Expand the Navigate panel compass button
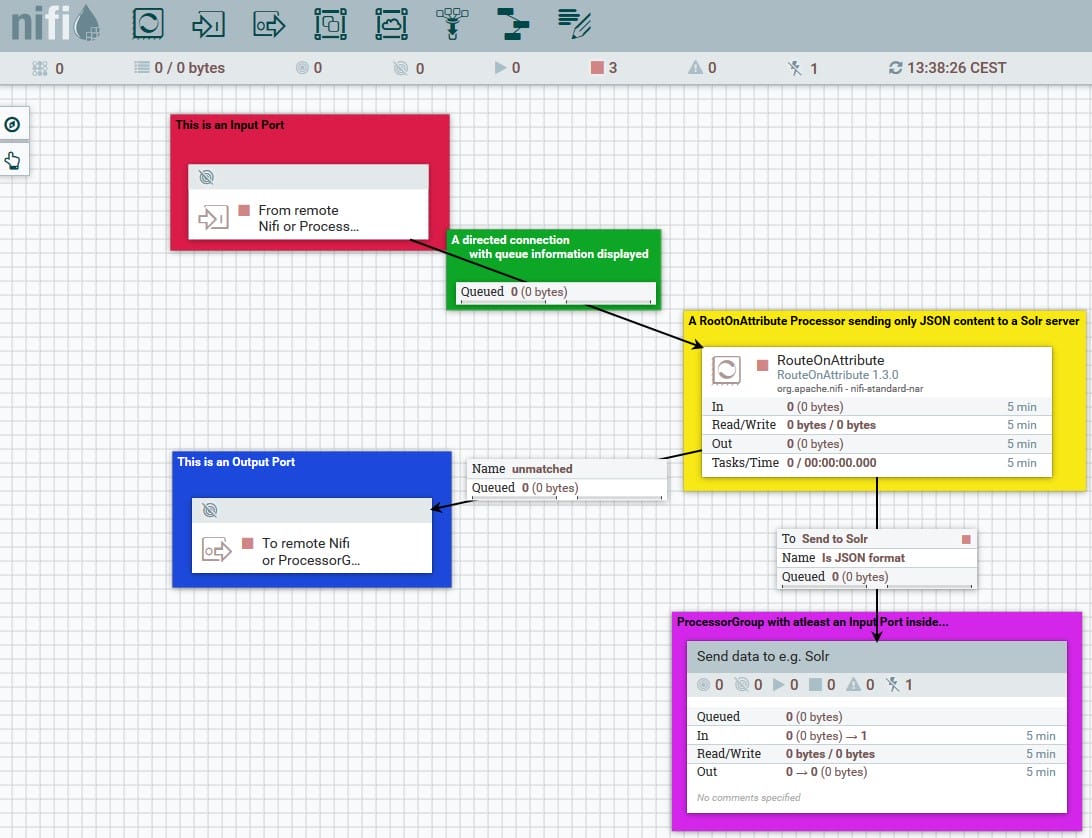Viewport: 1092px width, 838px height. (12, 125)
